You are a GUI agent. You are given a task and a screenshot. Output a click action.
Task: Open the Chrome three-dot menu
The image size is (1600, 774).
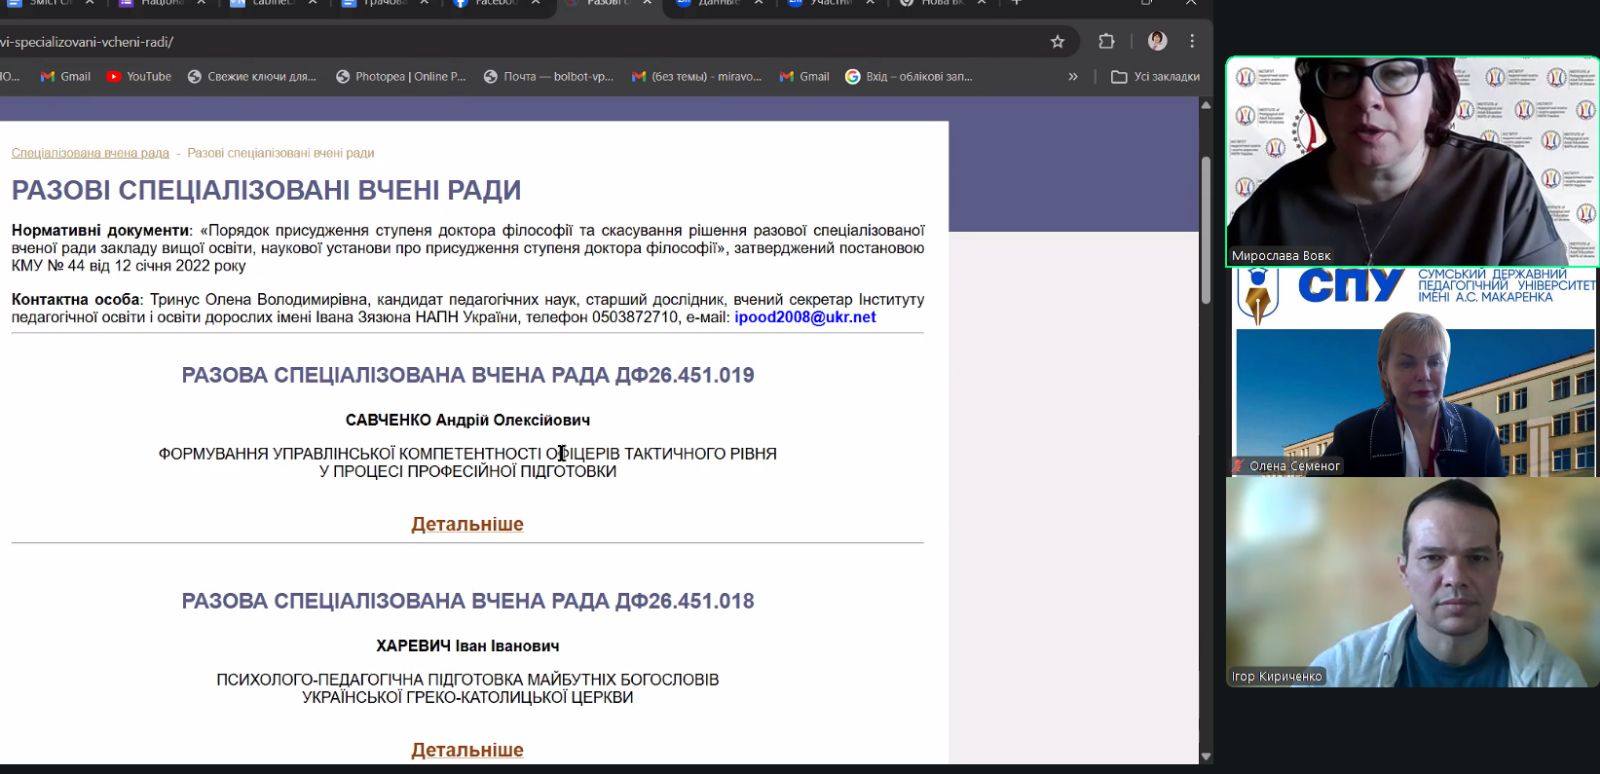[x=1192, y=41]
